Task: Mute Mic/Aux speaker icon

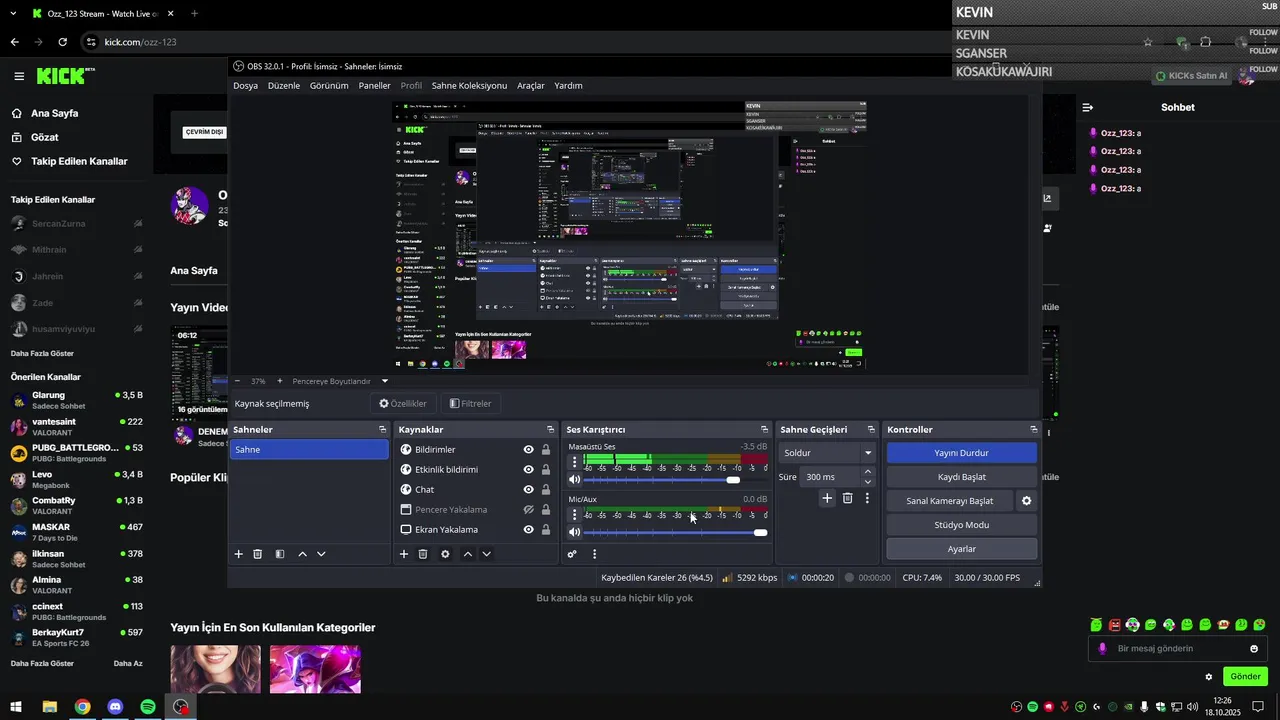Action: click(574, 532)
